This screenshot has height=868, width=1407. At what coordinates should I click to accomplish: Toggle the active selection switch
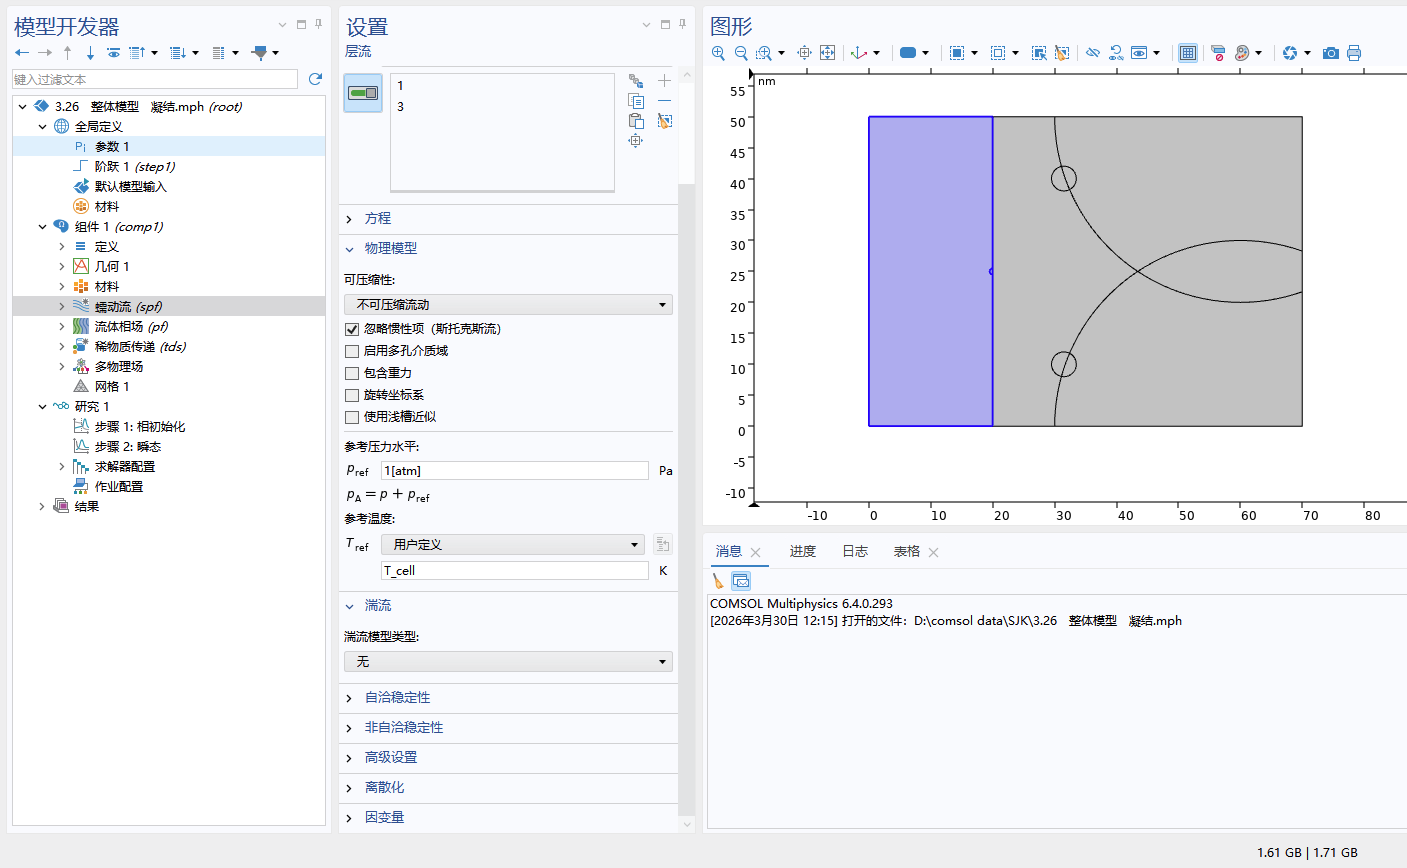(363, 93)
